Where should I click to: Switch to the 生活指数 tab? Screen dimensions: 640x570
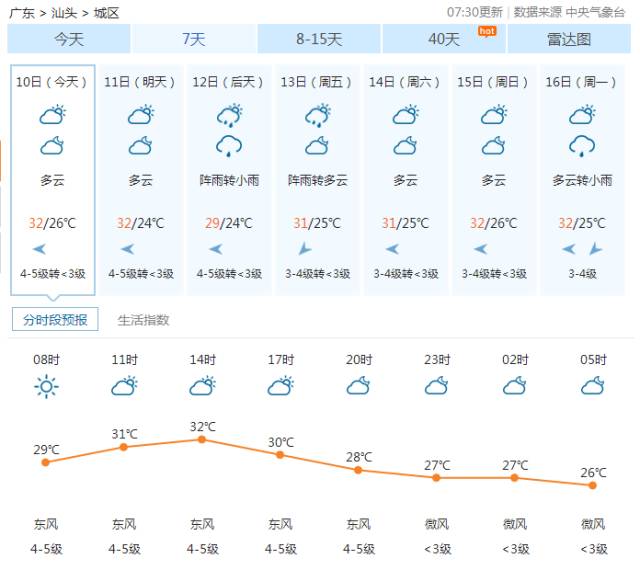[x=143, y=320]
